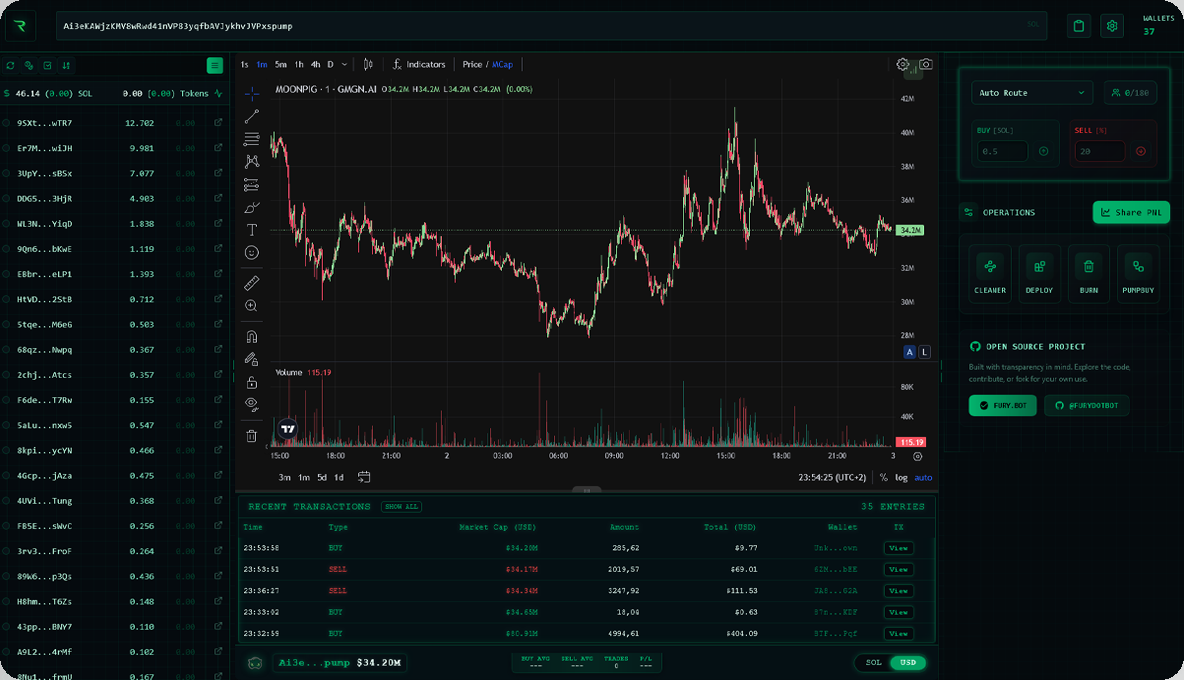The height and width of the screenshot is (680, 1184).
Task: Select the ruler measure tool
Action: click(251, 283)
